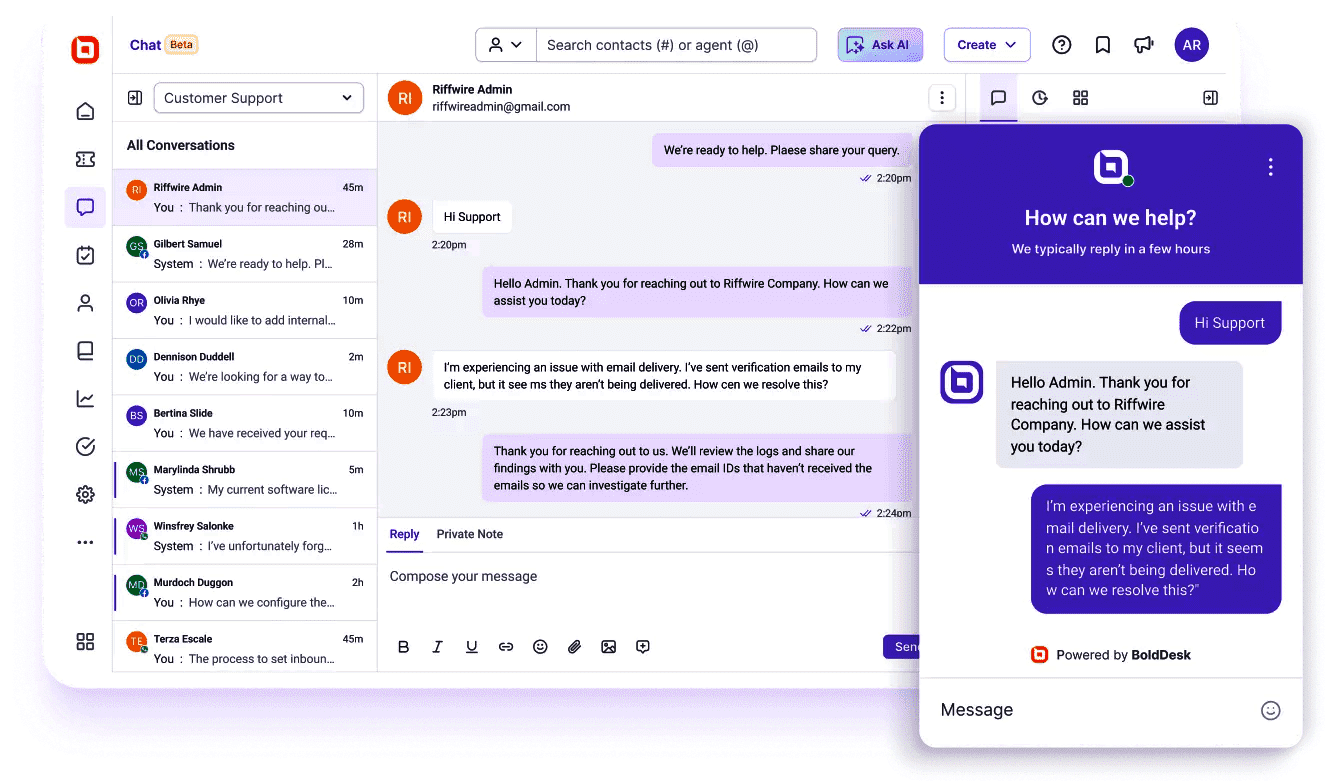Collapse the conversations list panel icon
Viewport: 1328px width, 782px height.
coord(135,98)
